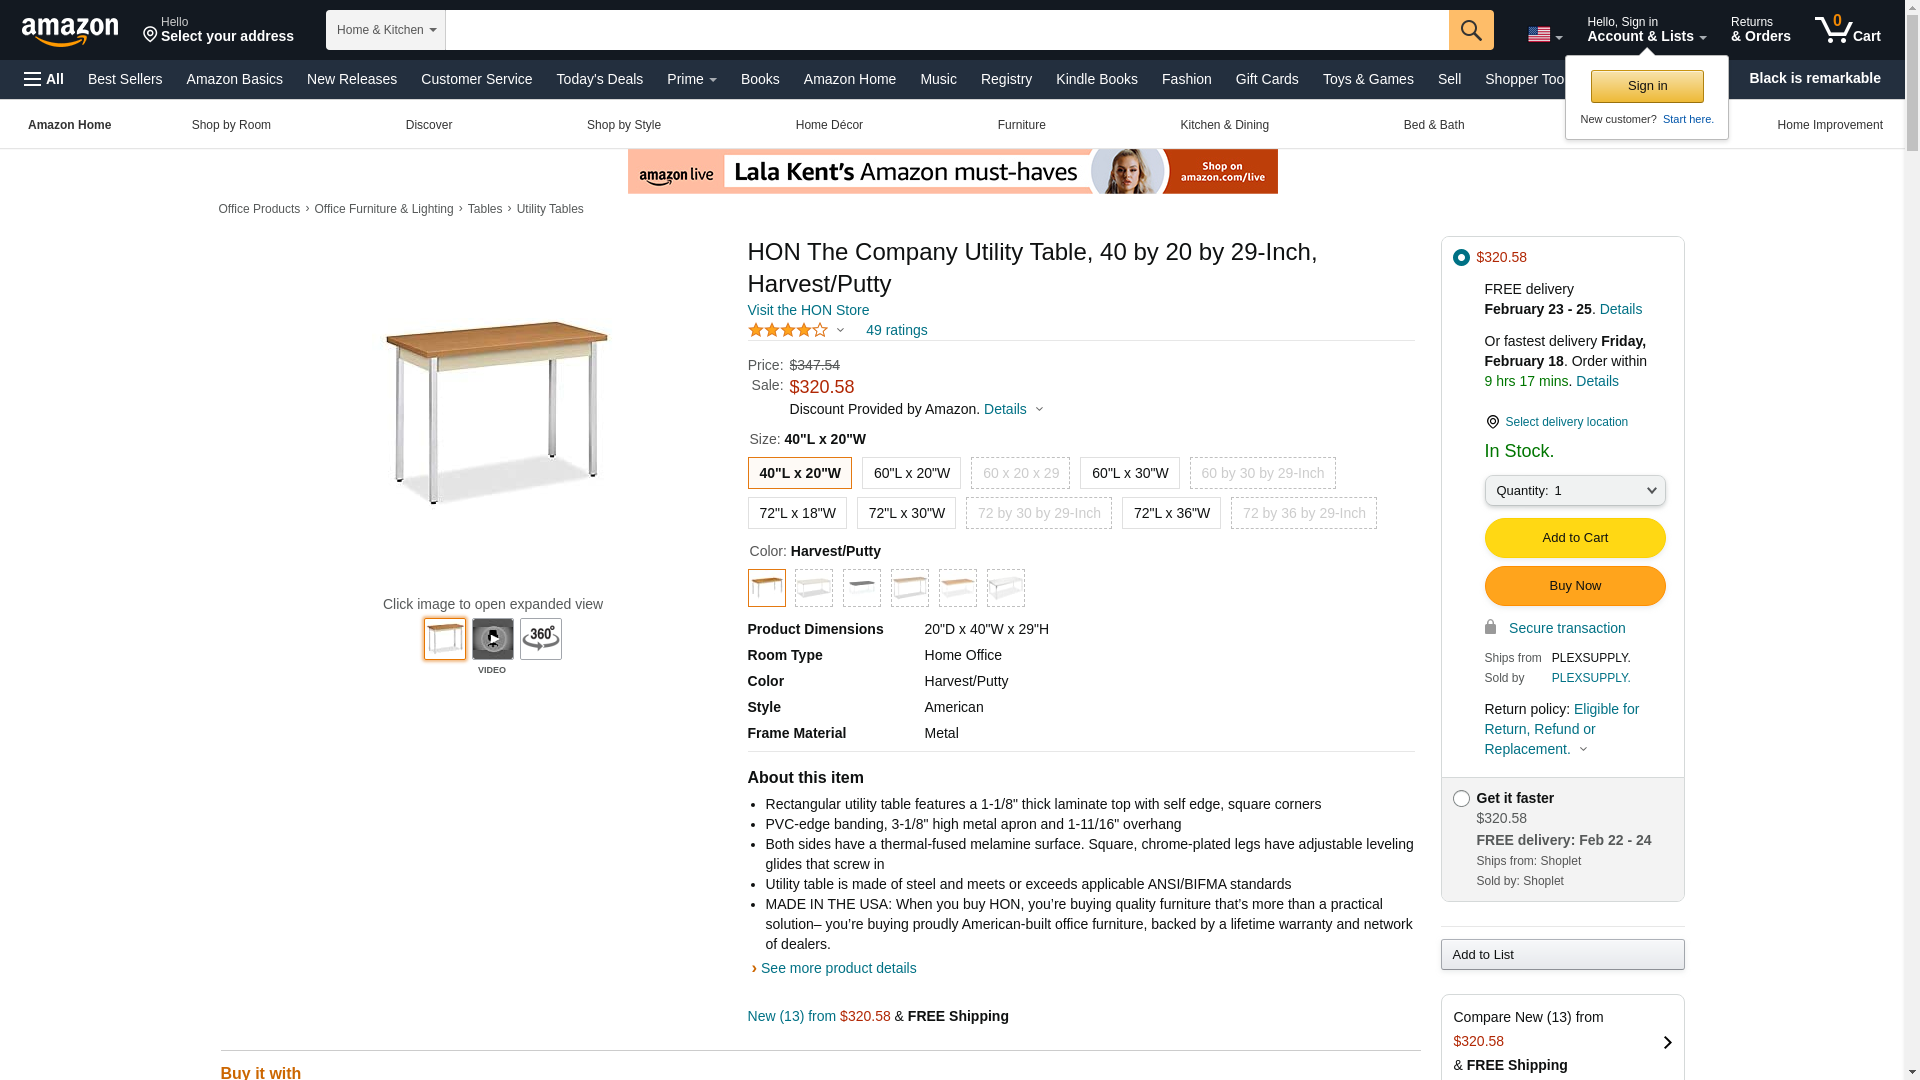Expand the Home & Kitchen search category dropdown
Viewport: 1920px width, 1080px height.
[x=385, y=30]
